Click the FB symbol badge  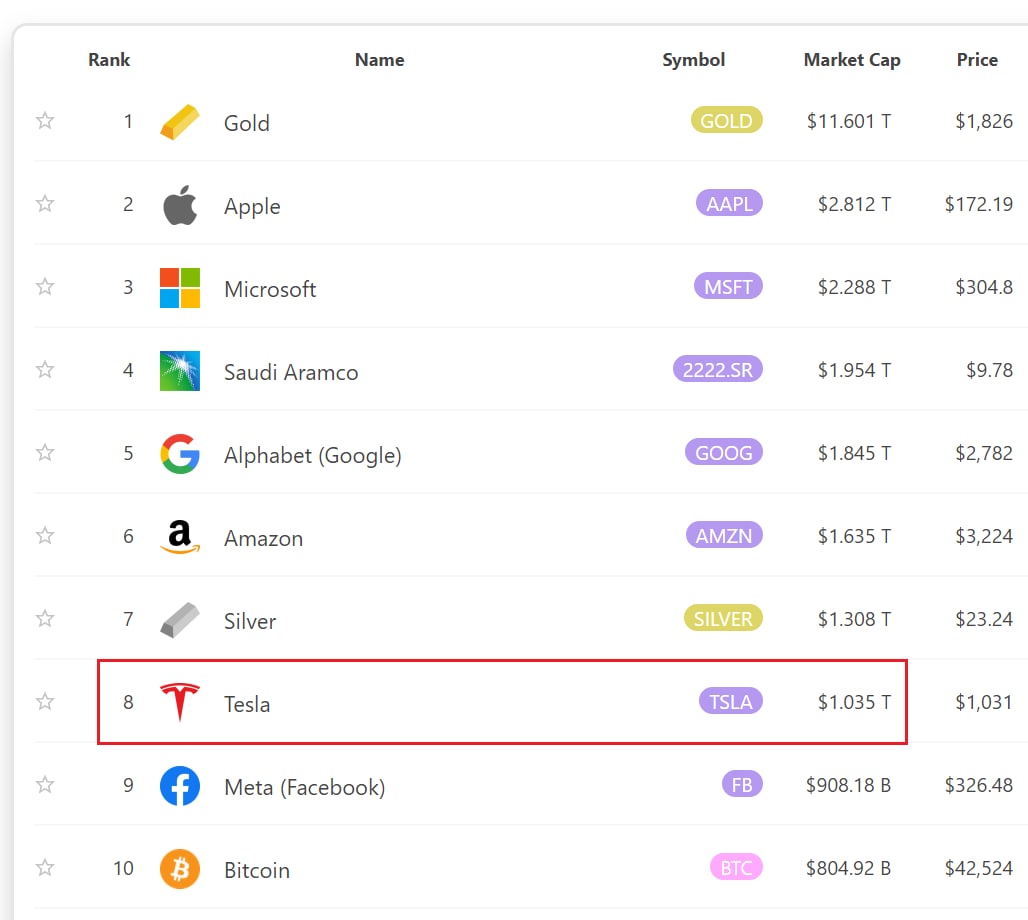coord(742,784)
